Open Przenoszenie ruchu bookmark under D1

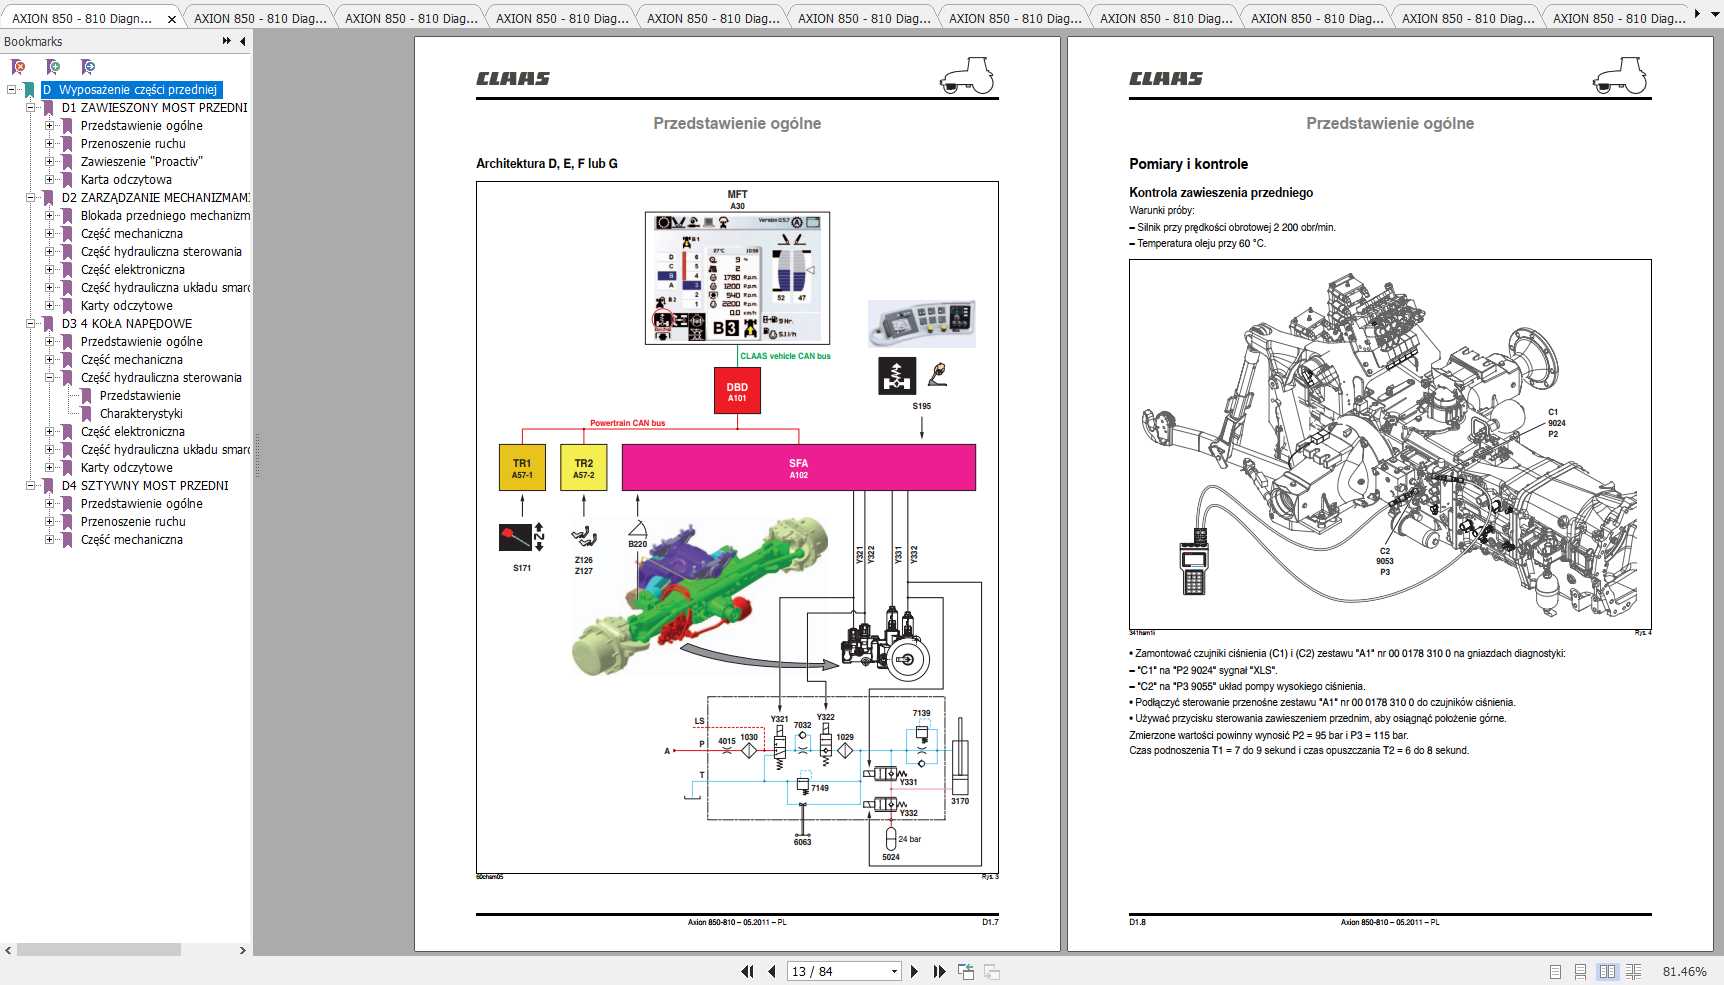133,143
